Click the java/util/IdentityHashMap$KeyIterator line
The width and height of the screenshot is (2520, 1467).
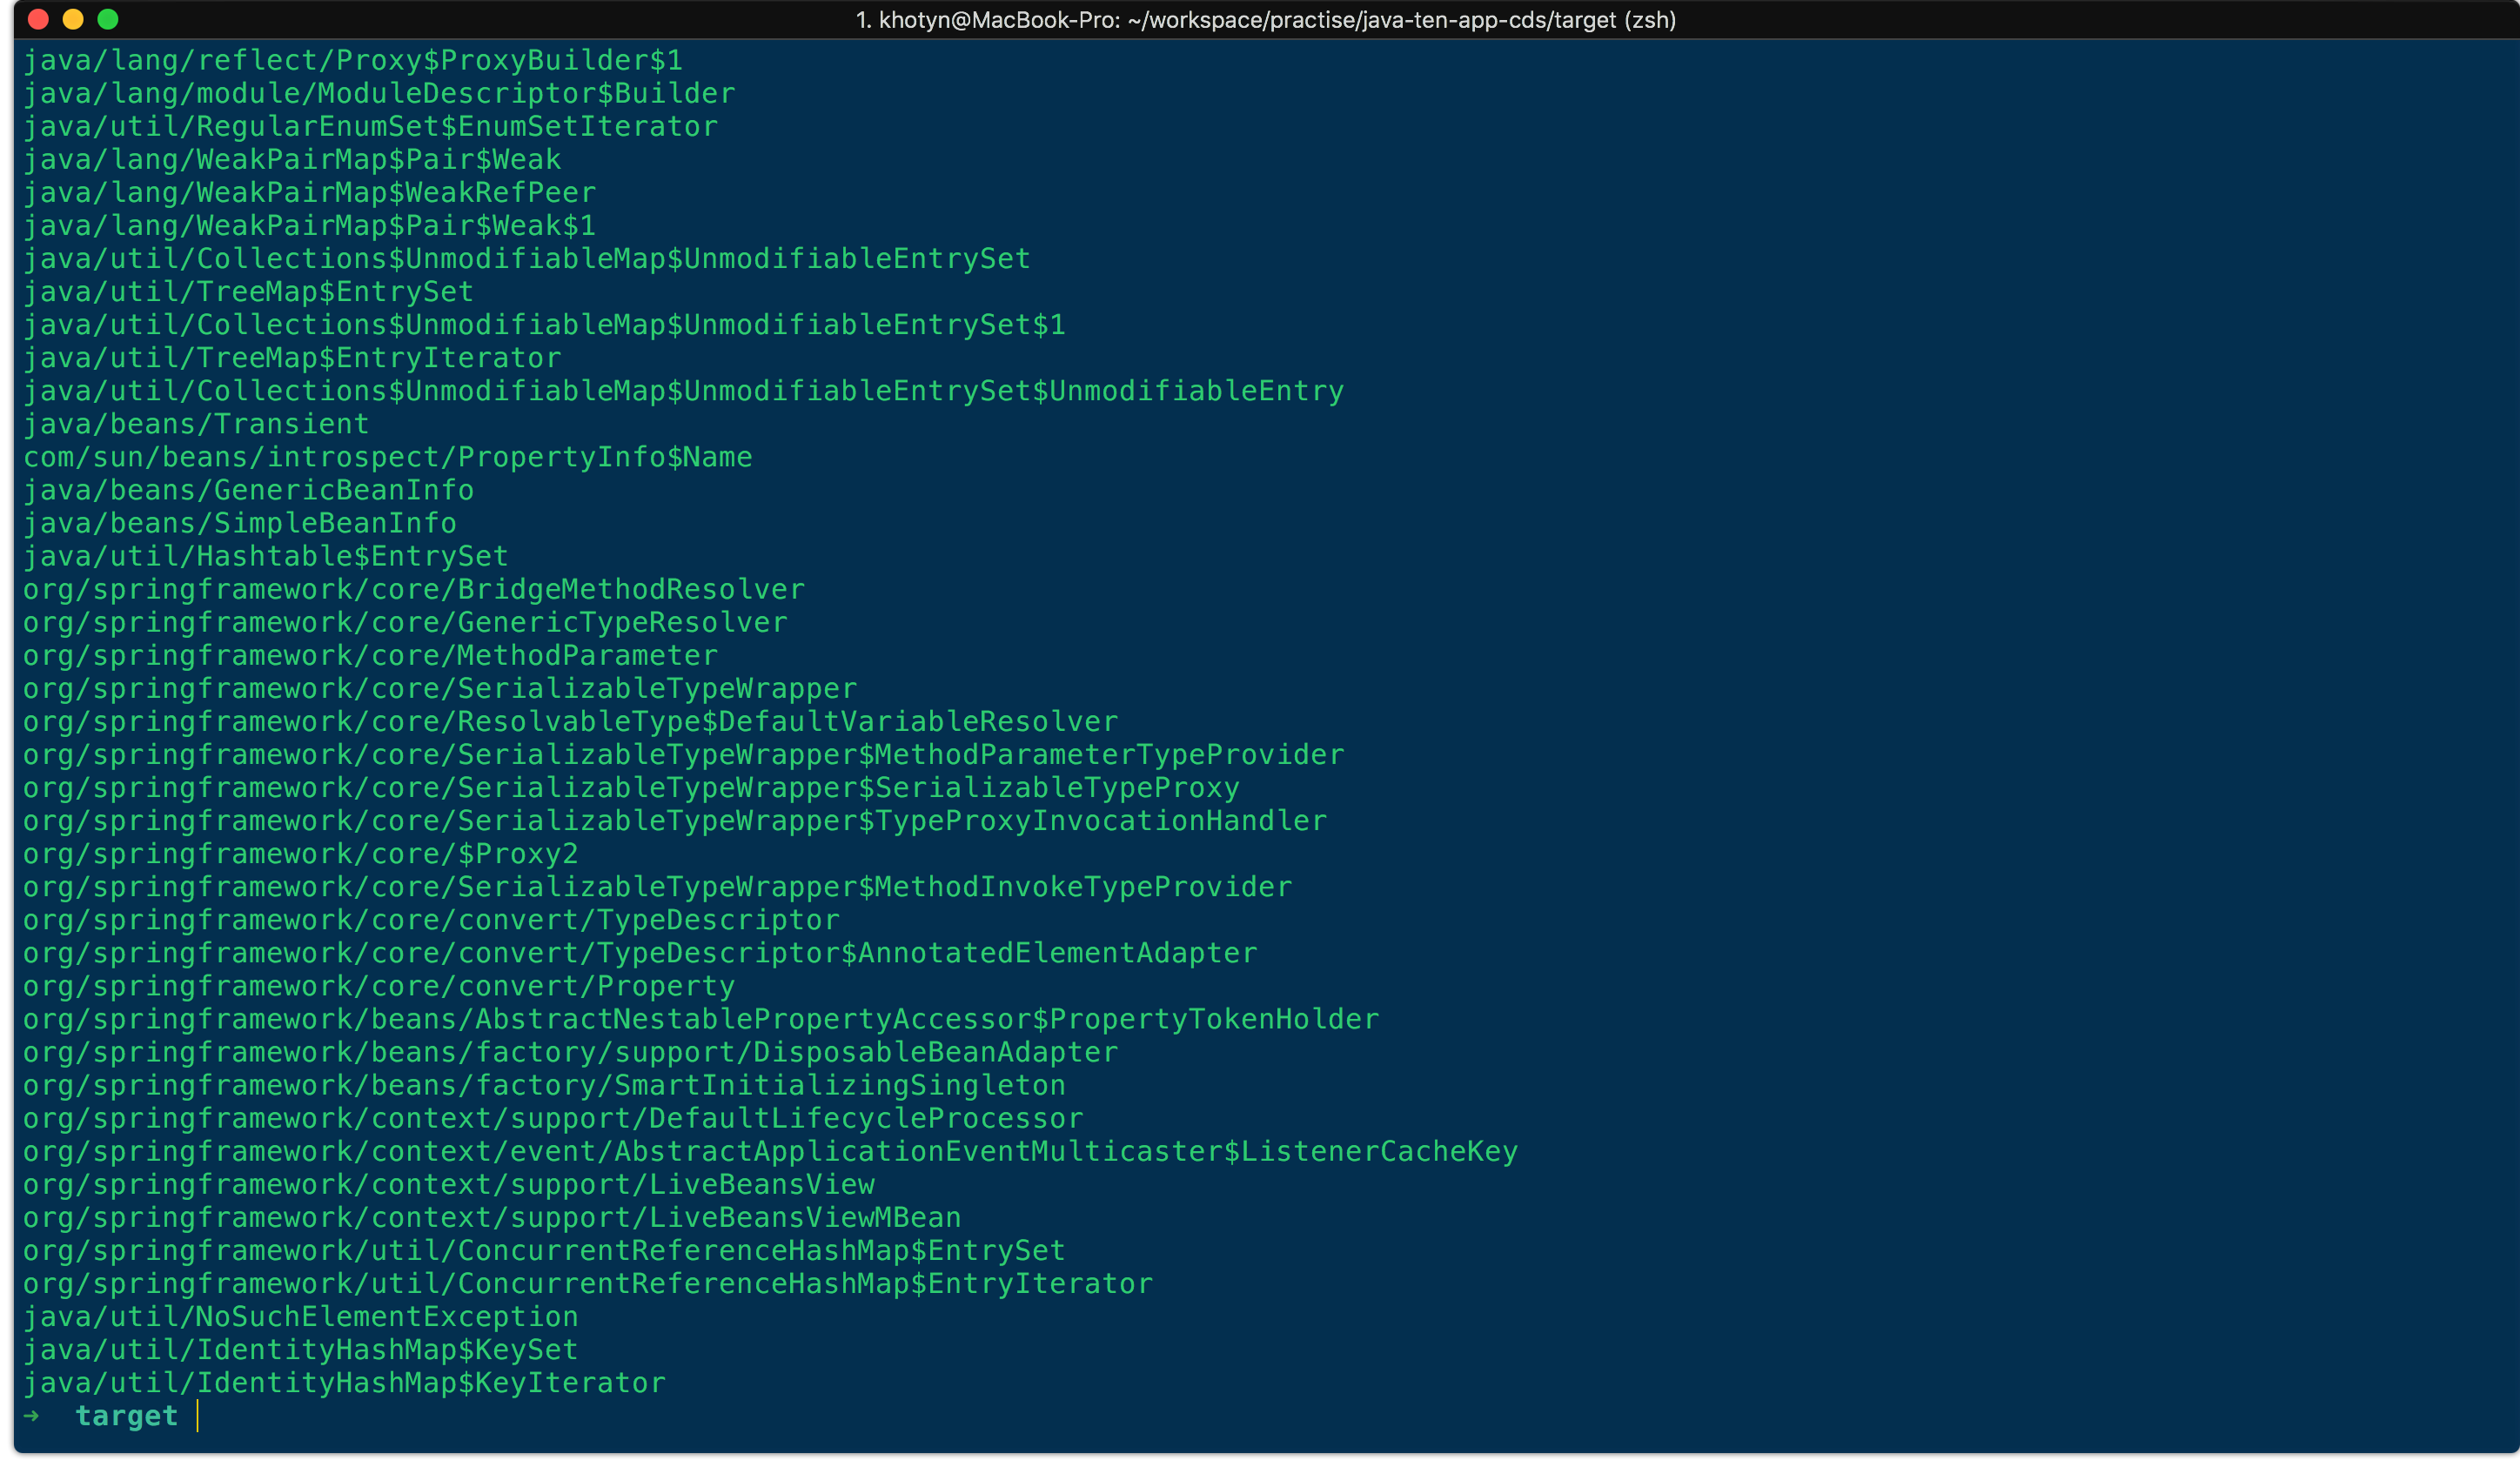tap(344, 1383)
